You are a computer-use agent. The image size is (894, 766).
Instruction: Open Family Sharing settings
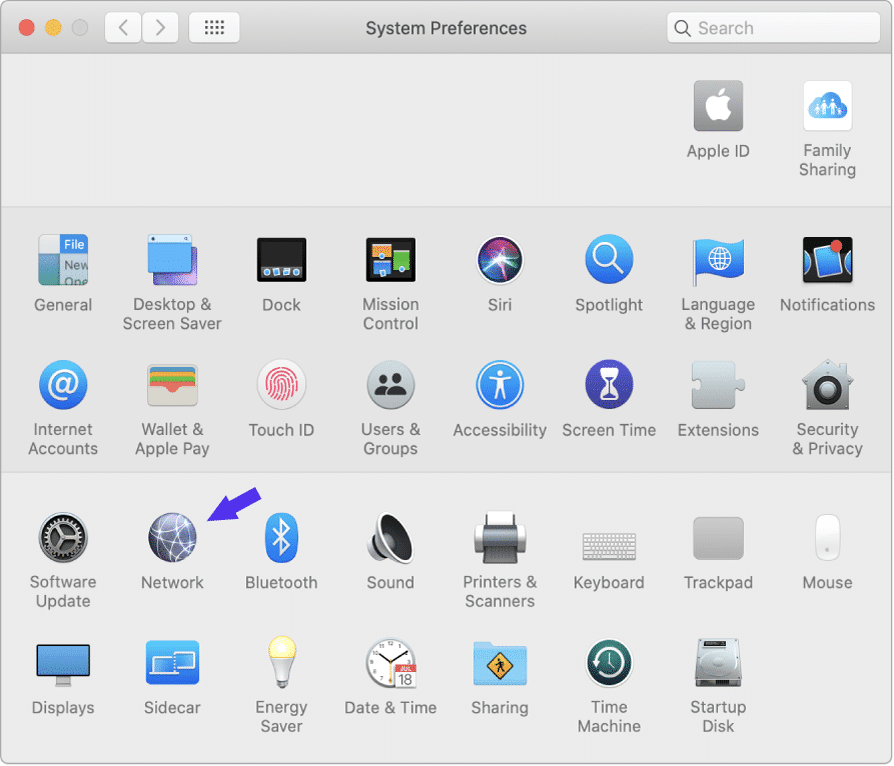pos(827,105)
